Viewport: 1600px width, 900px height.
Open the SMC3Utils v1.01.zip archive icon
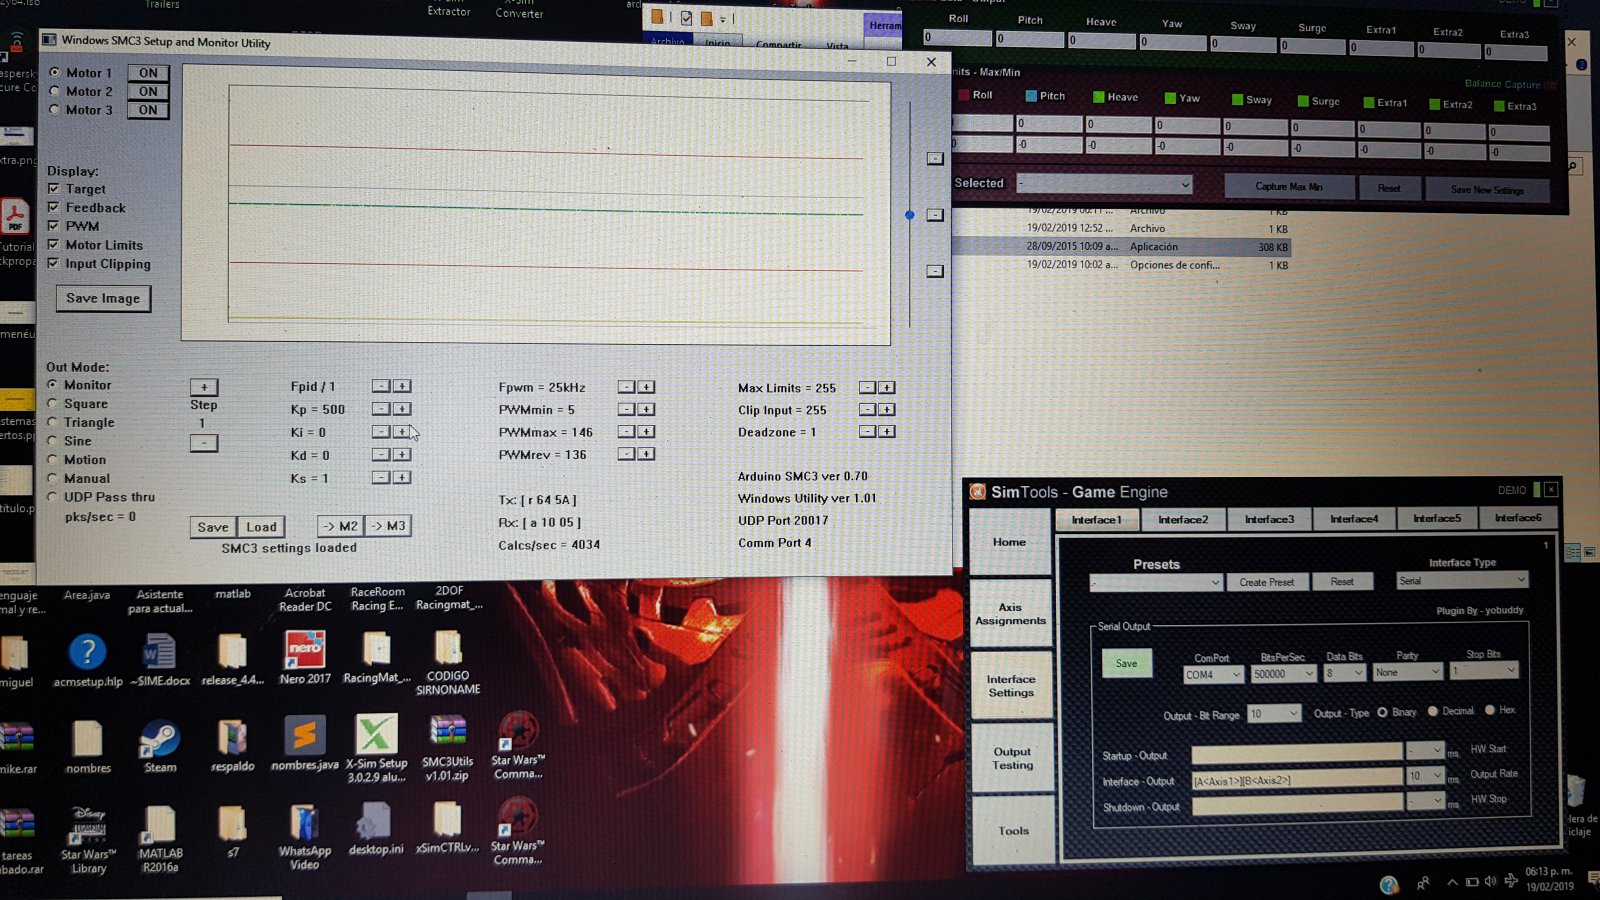[x=447, y=735]
